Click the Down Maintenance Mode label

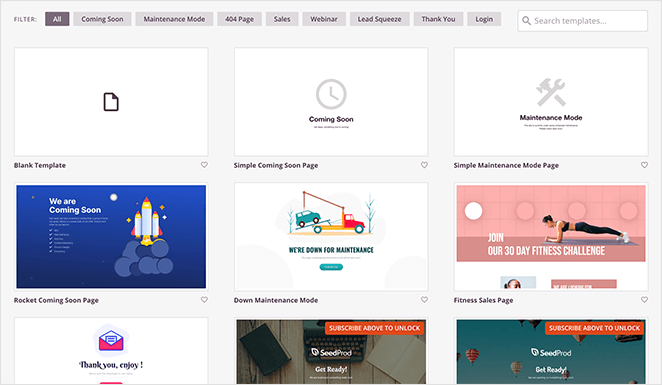[276, 300]
